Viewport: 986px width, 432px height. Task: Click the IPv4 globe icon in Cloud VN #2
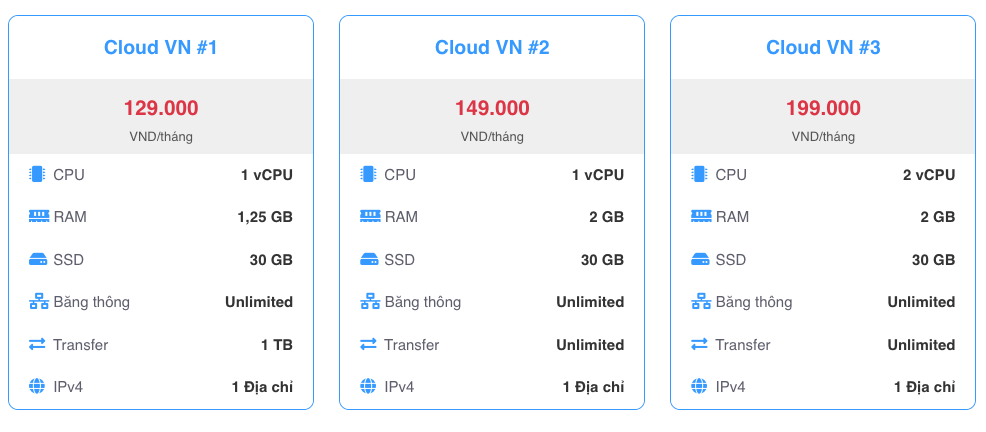pos(369,386)
